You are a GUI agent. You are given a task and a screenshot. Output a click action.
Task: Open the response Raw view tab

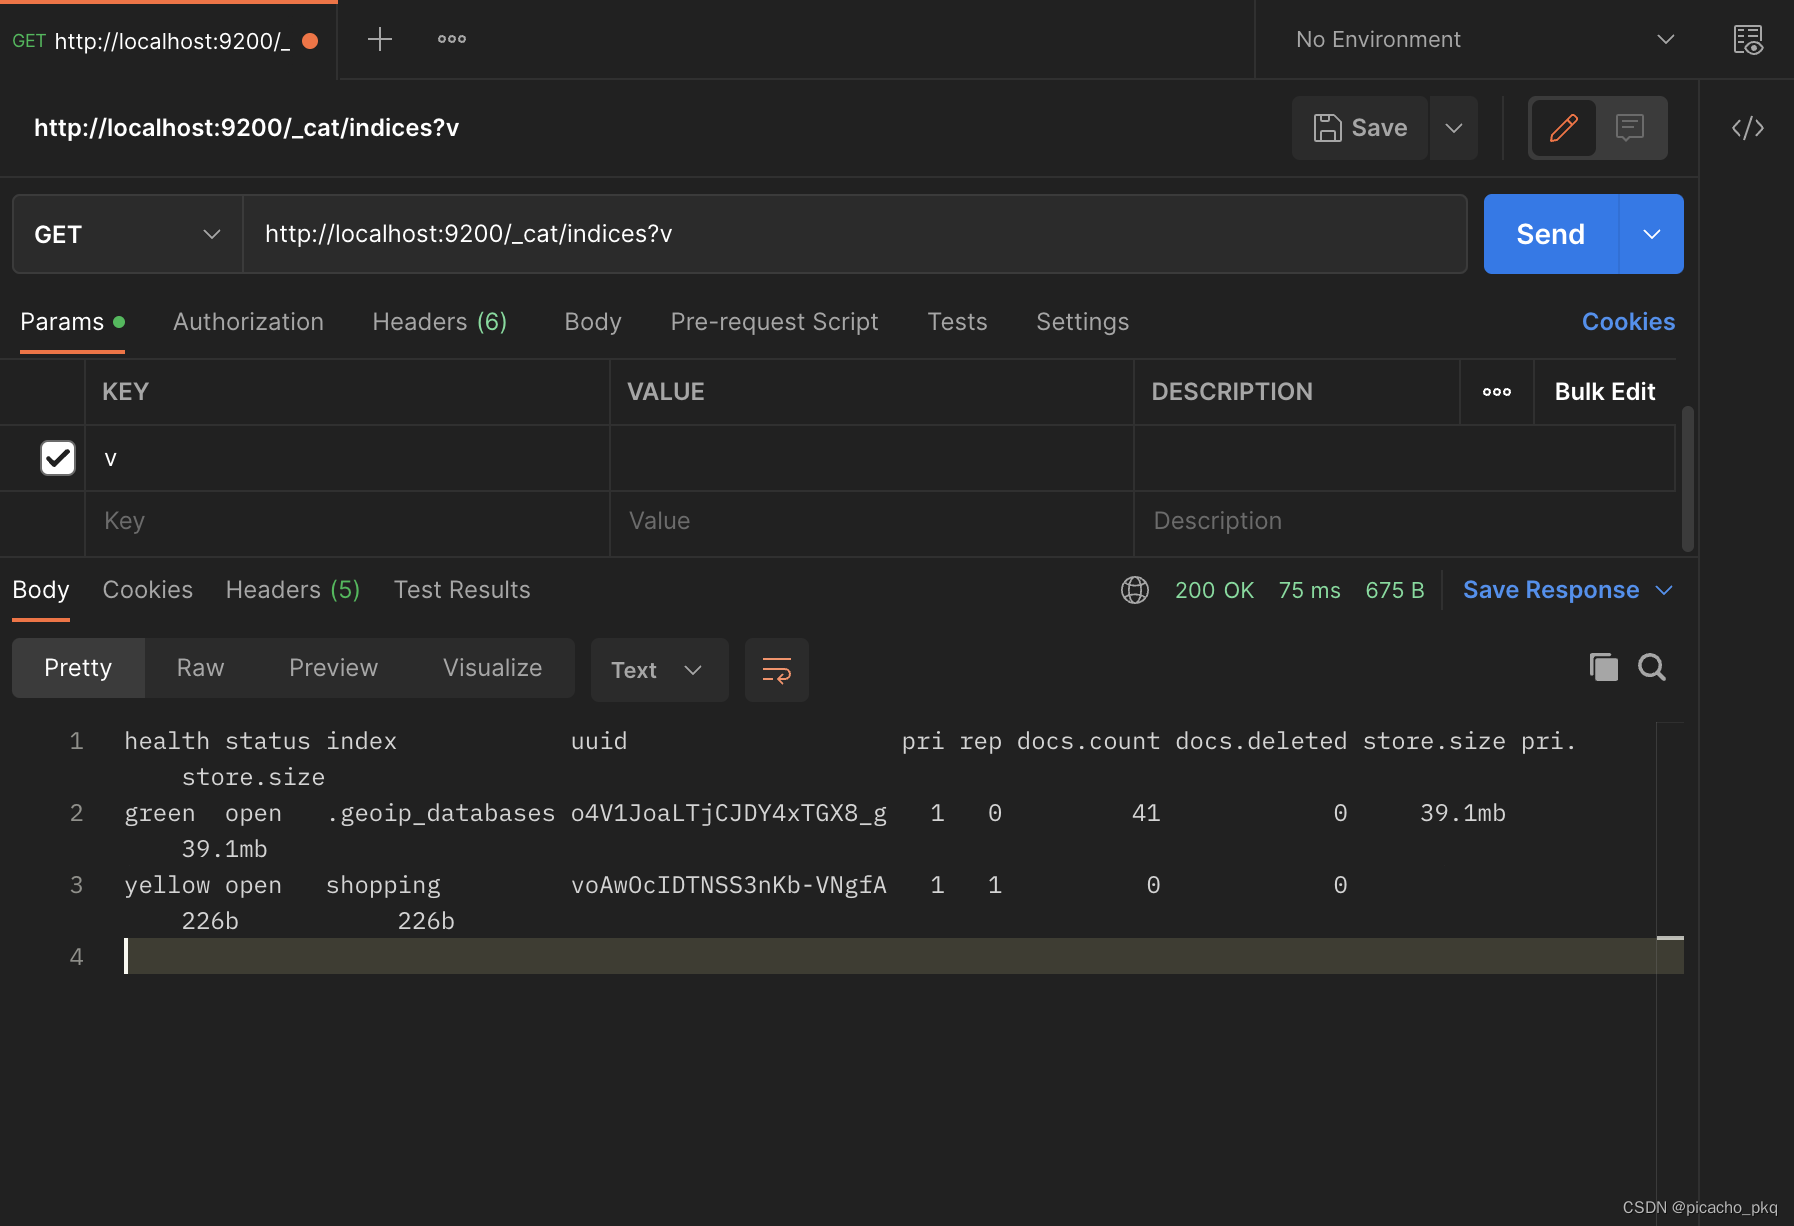click(x=200, y=668)
